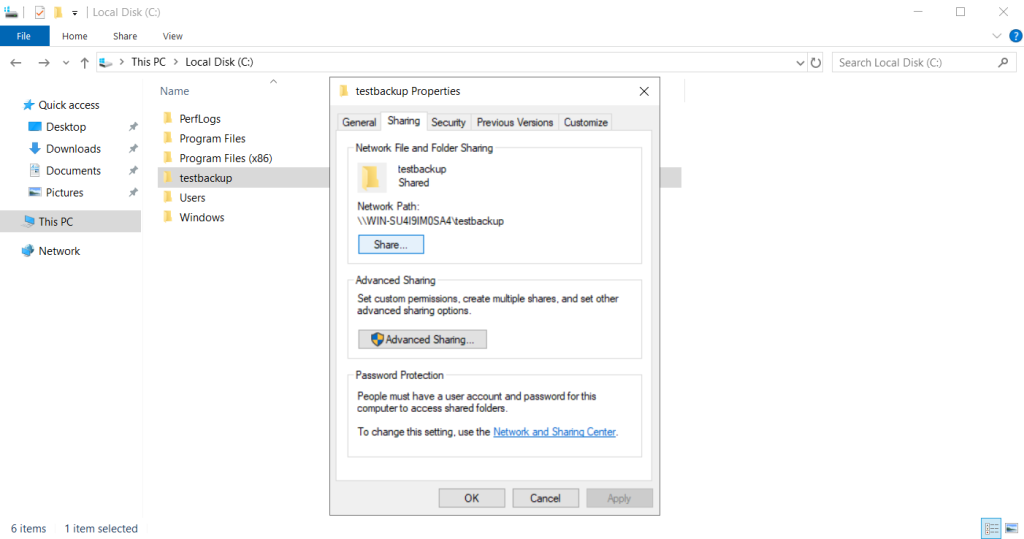Switch to details view icon in status bar

click(x=991, y=529)
